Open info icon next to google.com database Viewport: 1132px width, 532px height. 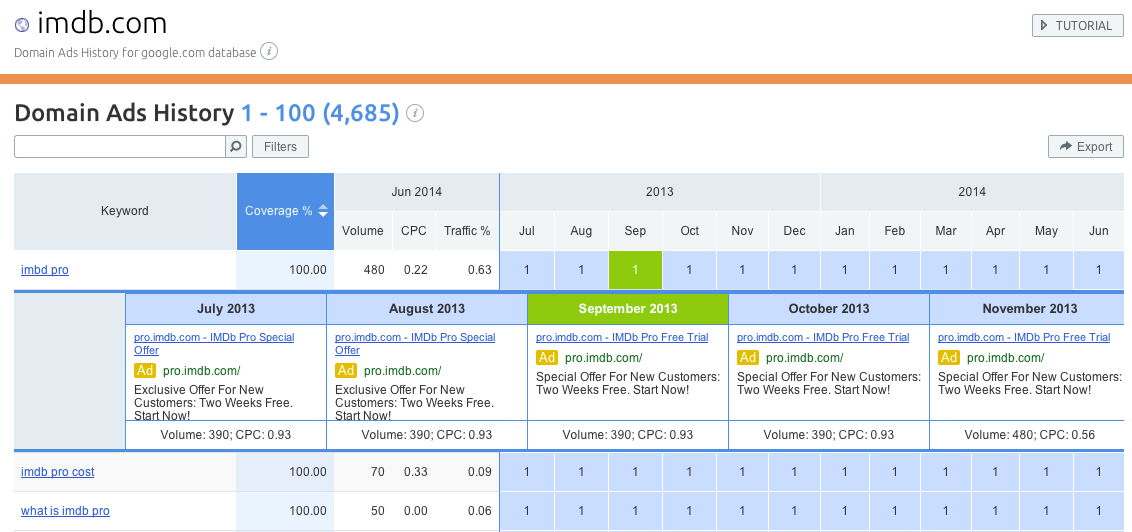pos(269,52)
